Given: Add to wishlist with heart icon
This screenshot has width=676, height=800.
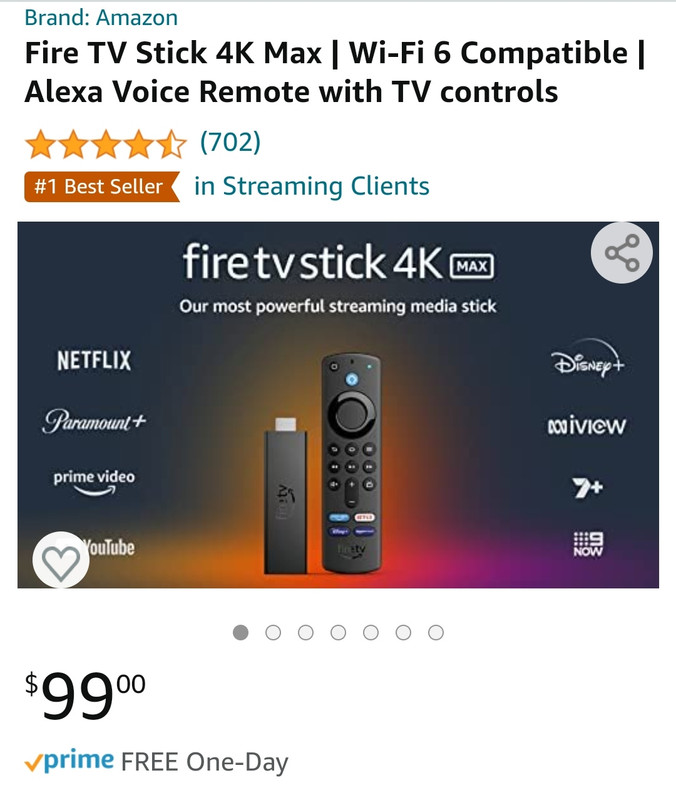Looking at the screenshot, I should point(61,560).
